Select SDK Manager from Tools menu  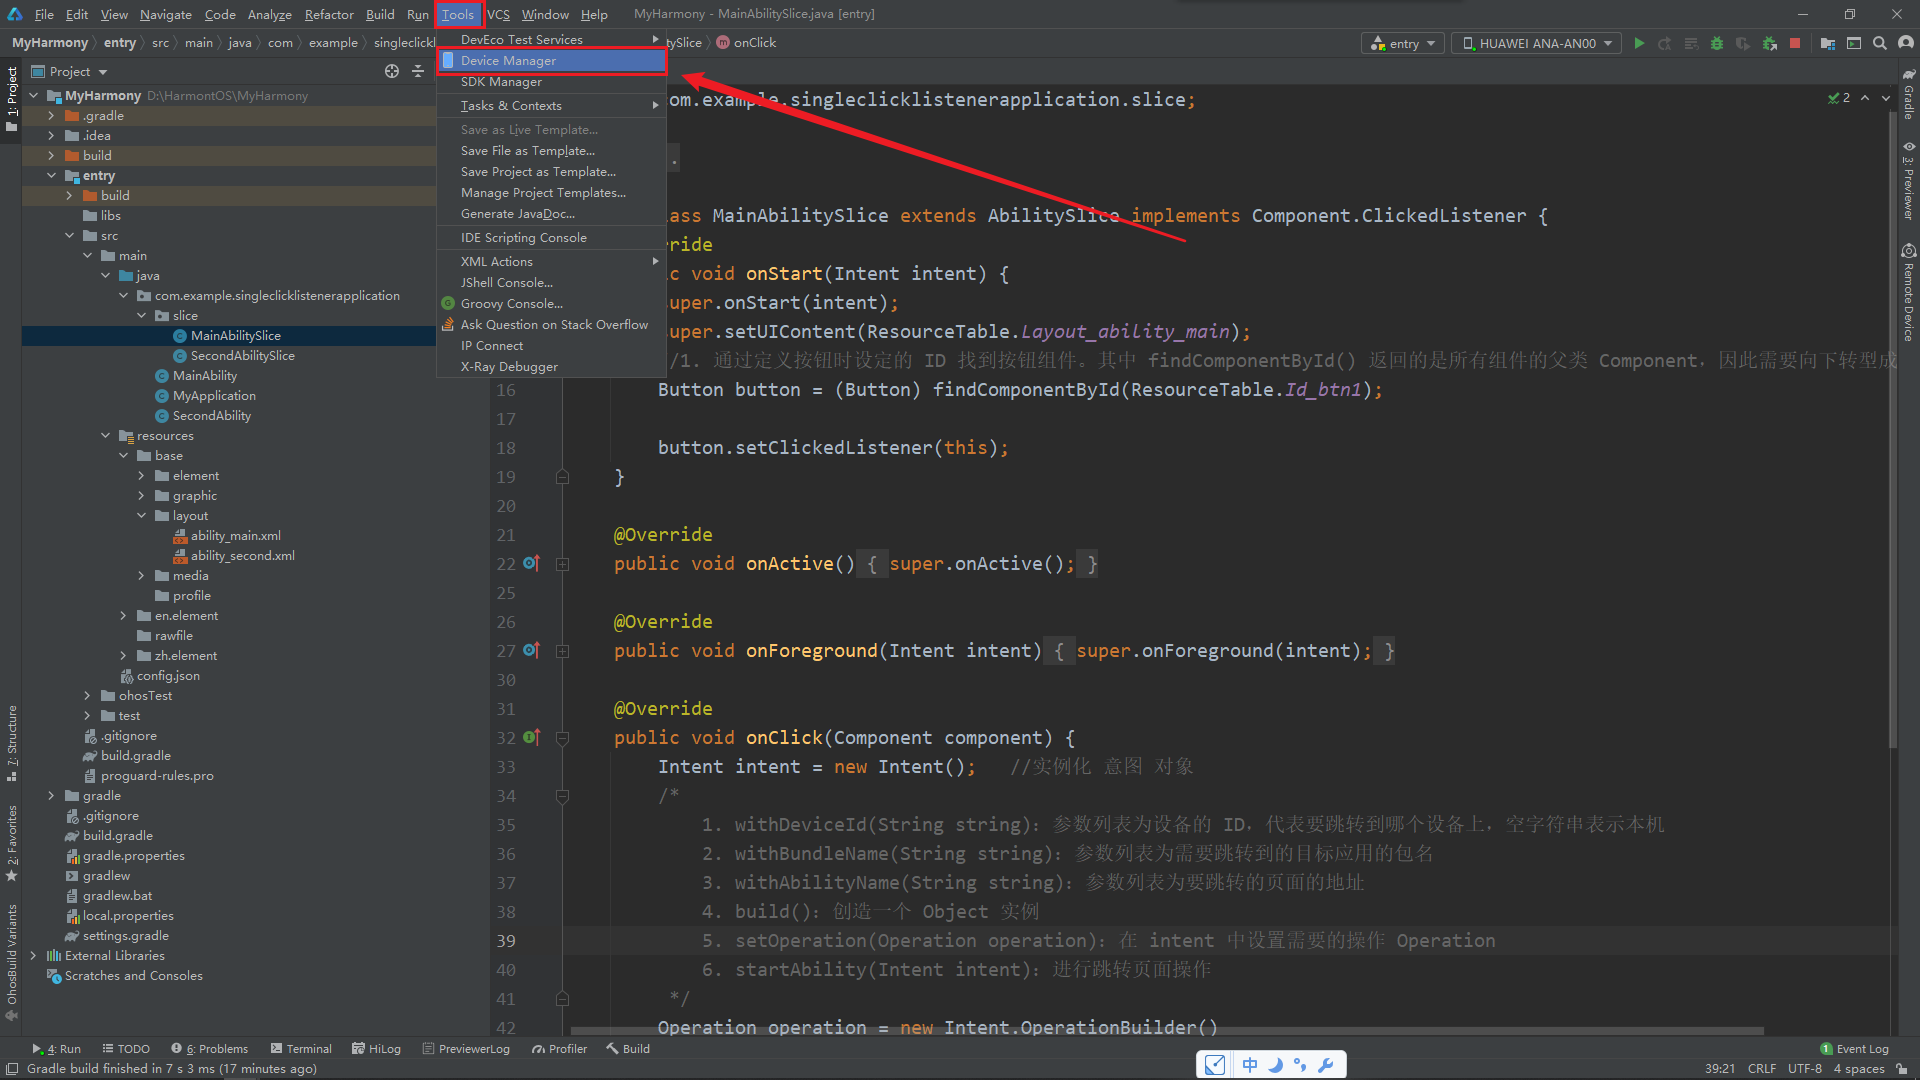click(501, 82)
